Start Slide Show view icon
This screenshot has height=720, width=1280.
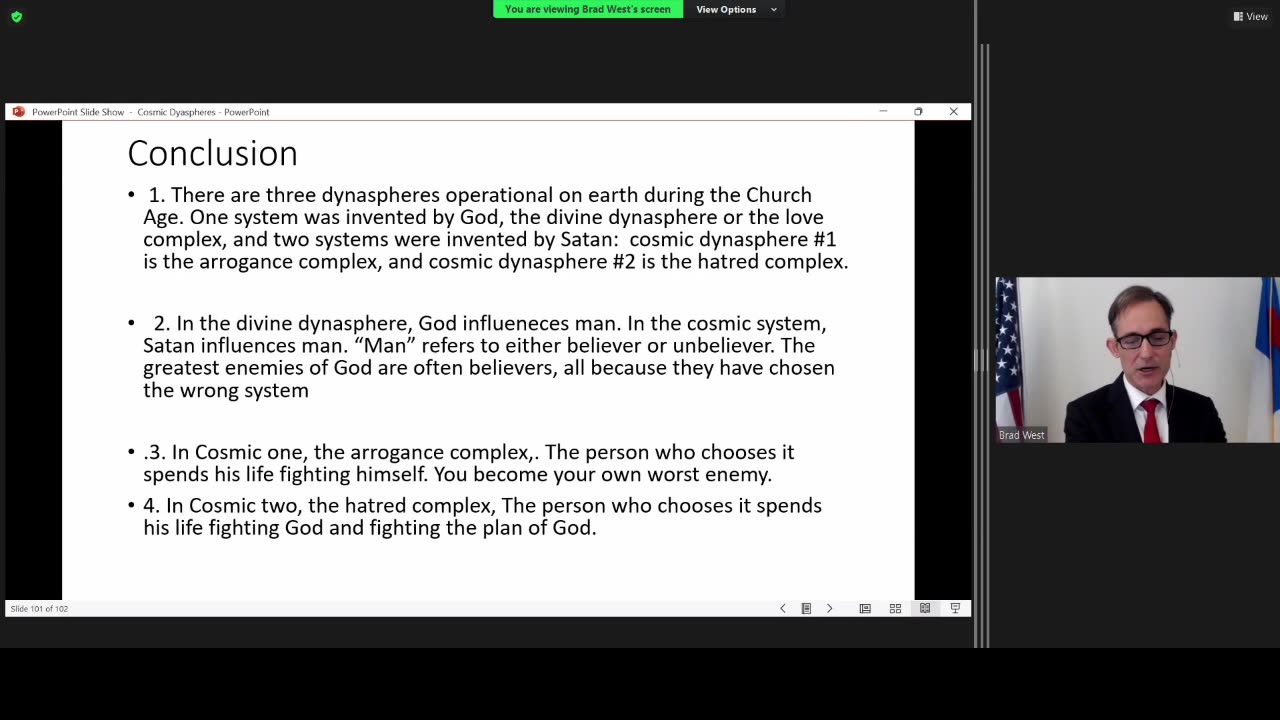955,608
